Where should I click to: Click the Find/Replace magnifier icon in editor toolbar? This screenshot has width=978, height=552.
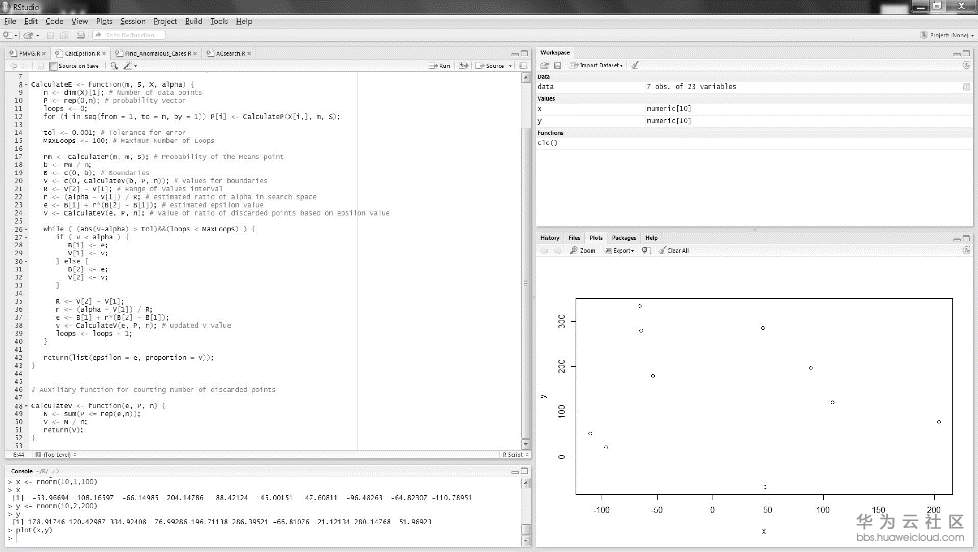[x=114, y=65]
